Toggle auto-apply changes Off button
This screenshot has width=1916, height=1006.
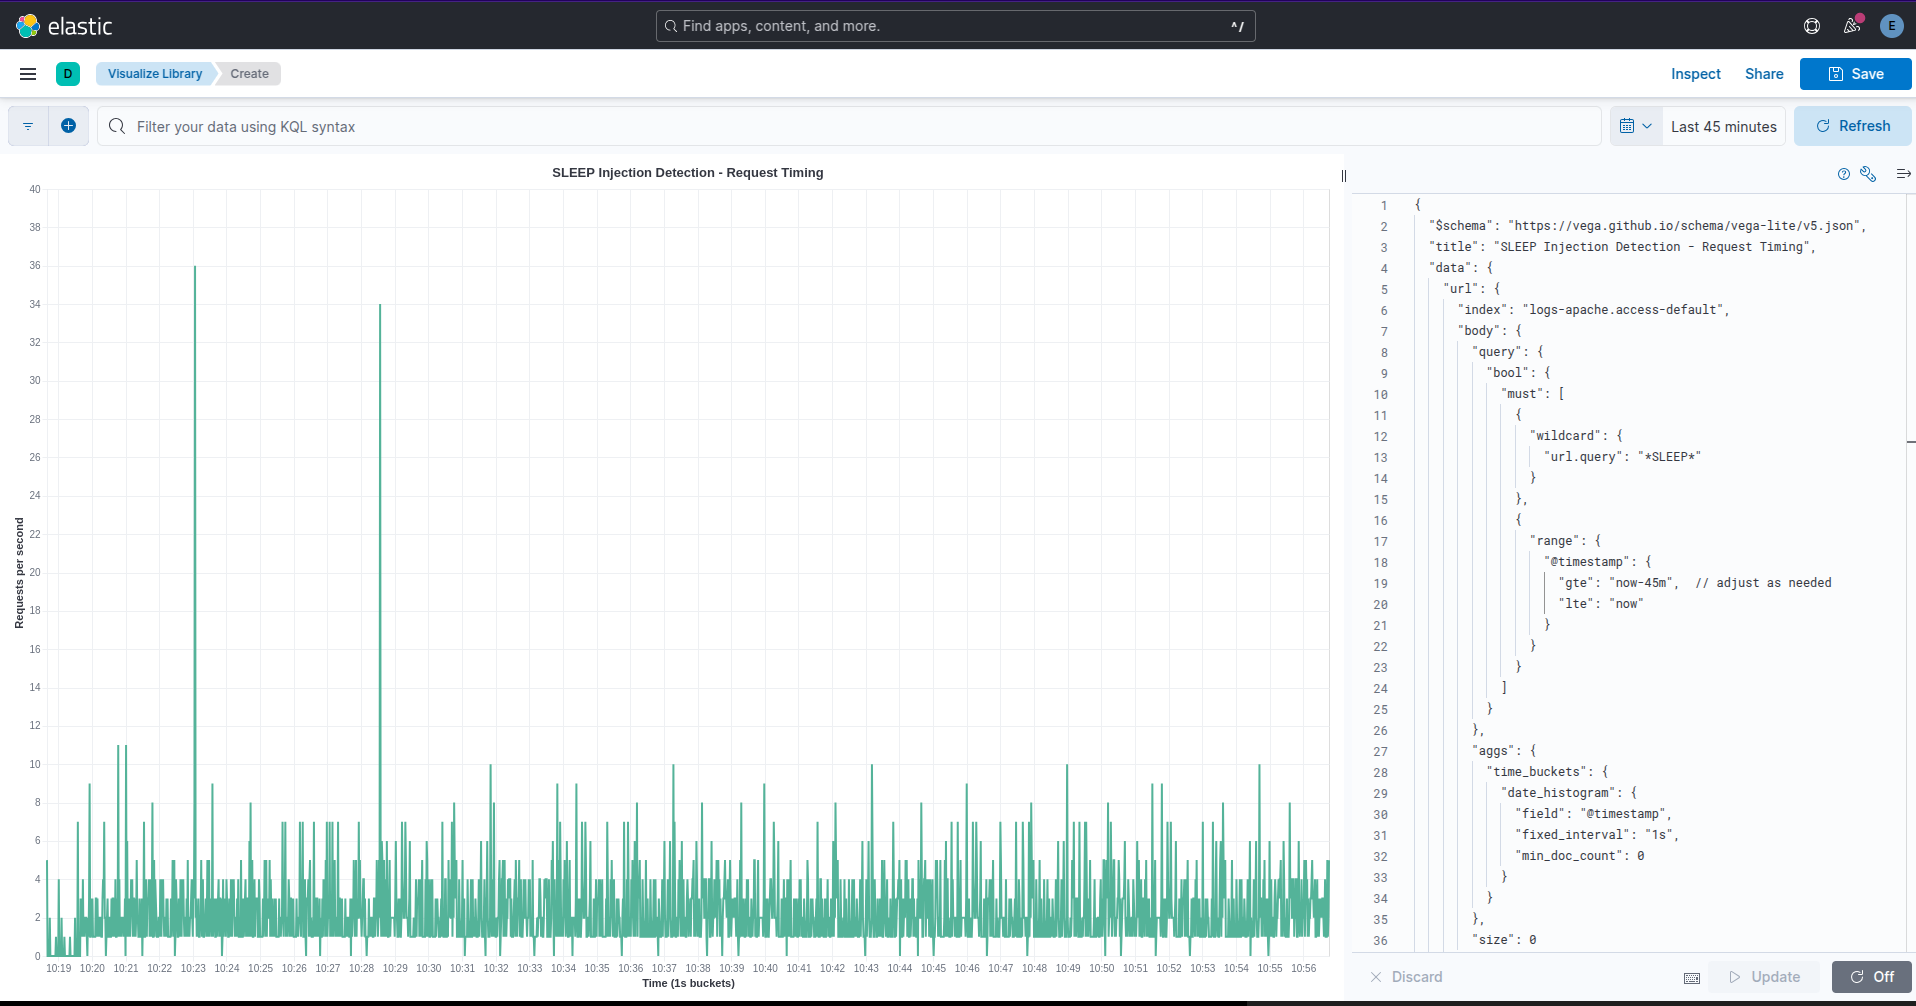[x=1871, y=977]
